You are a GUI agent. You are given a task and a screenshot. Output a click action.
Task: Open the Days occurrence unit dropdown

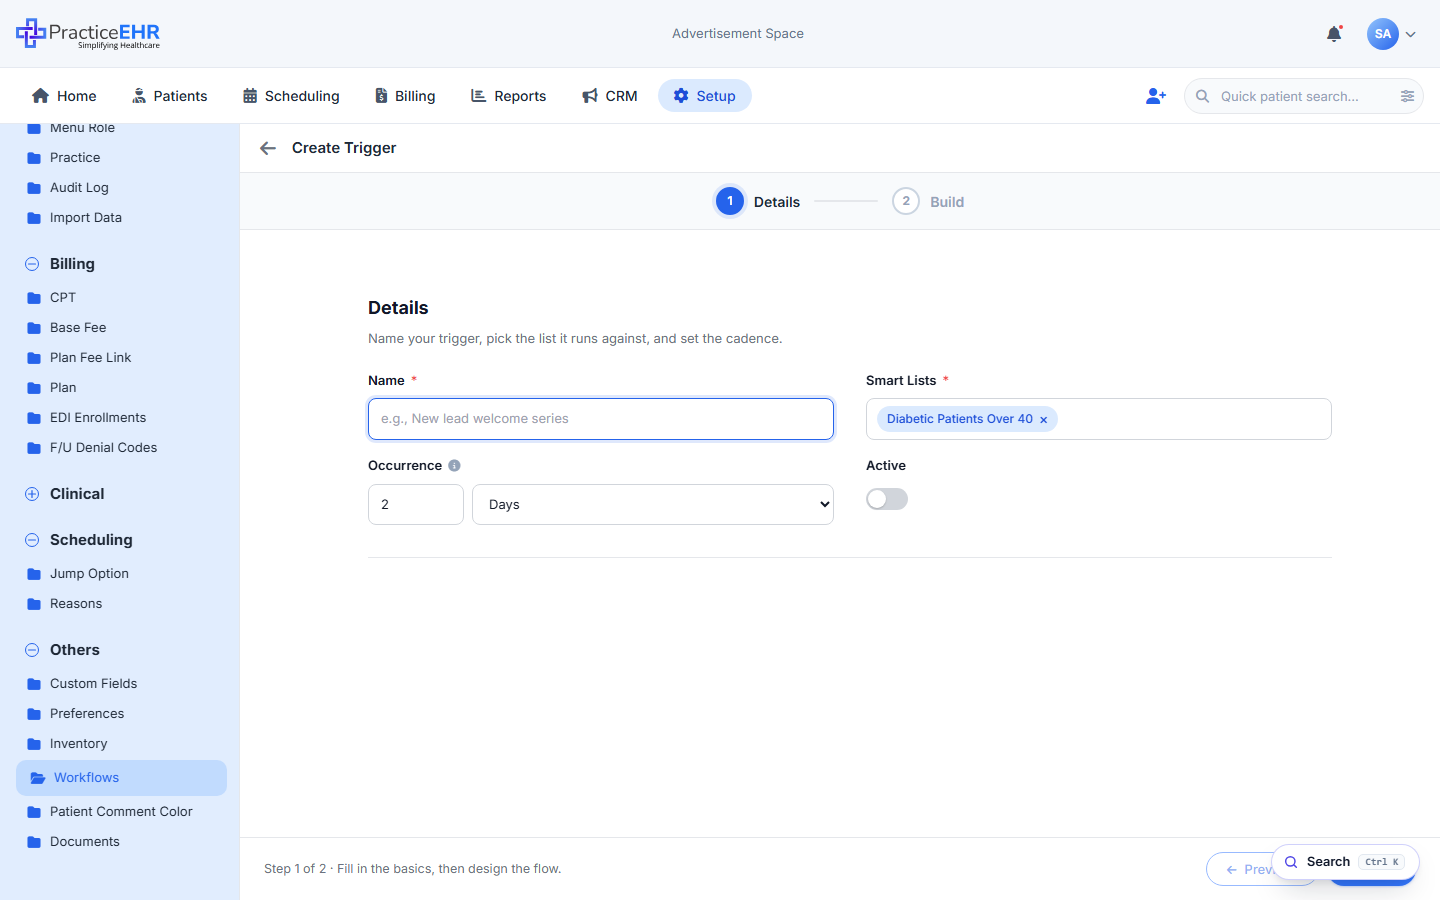pos(653,505)
